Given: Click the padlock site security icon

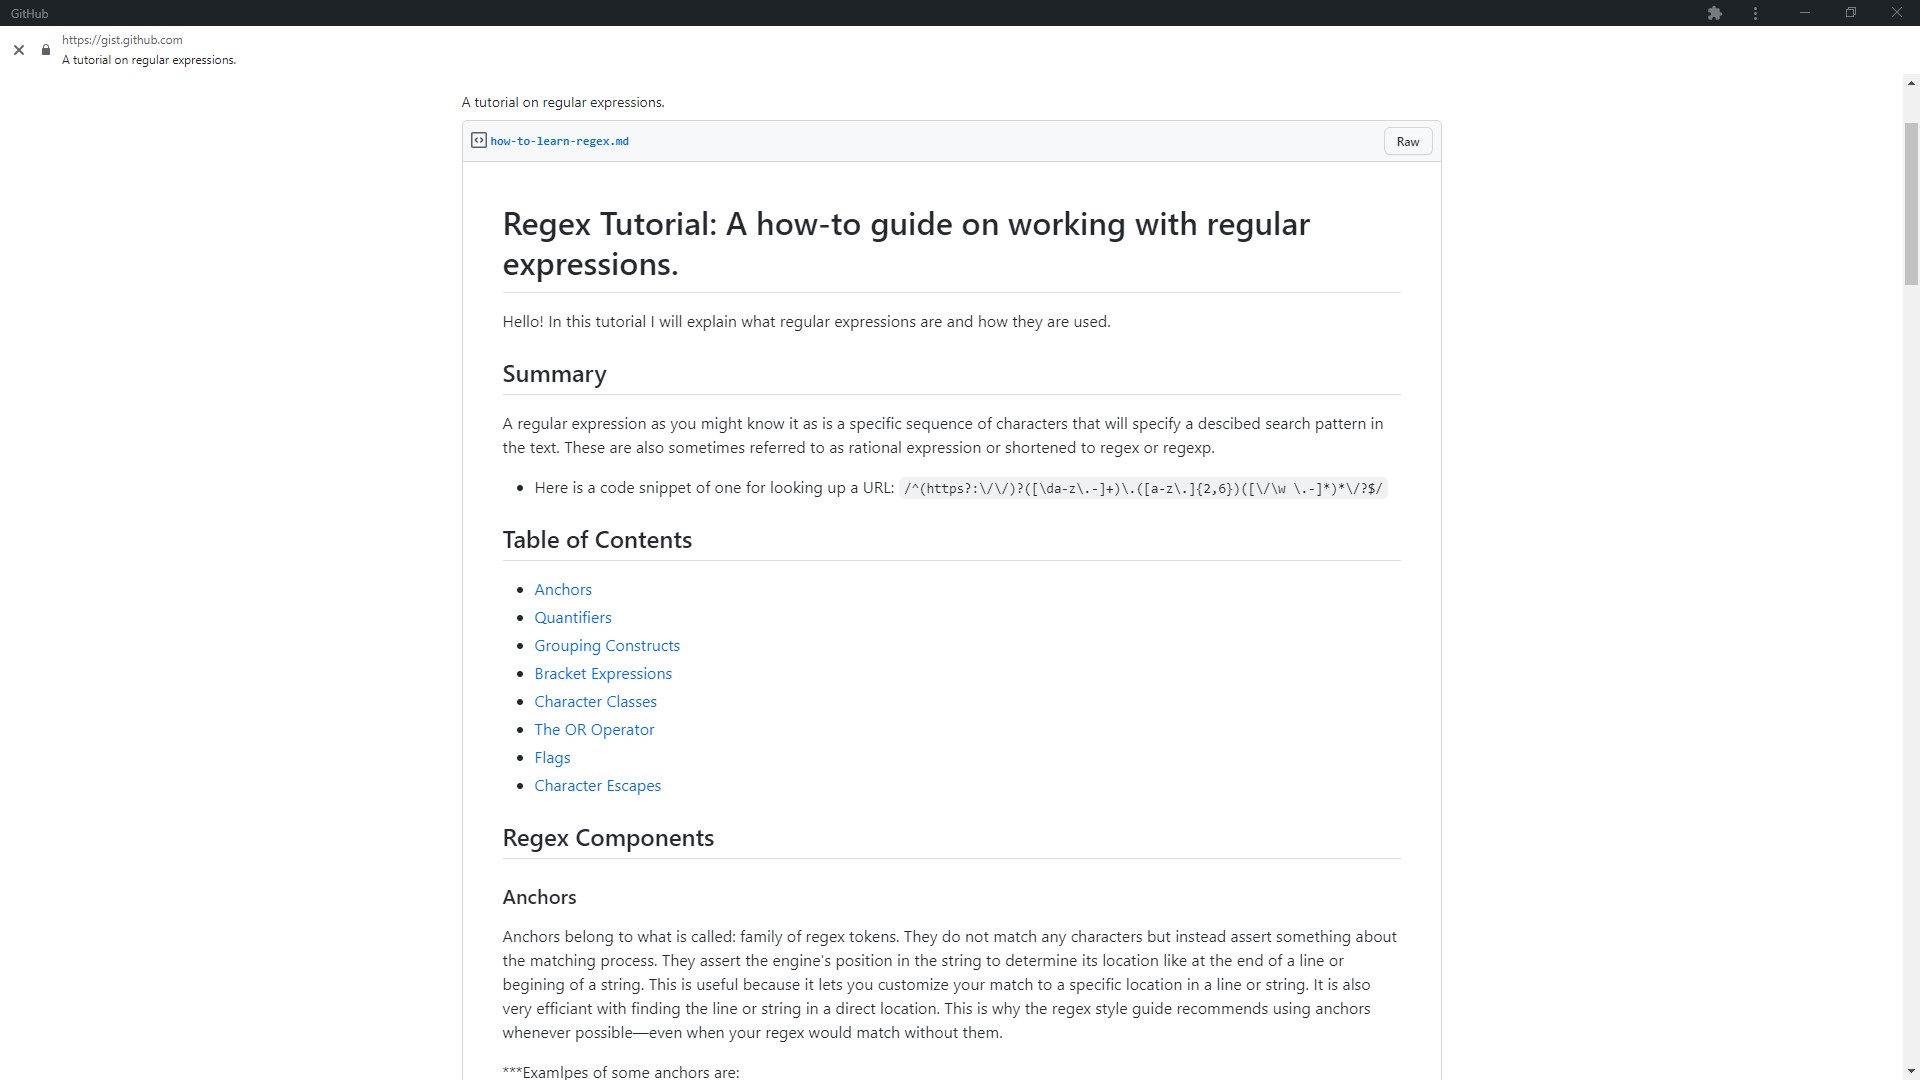Looking at the screenshot, I should [46, 50].
